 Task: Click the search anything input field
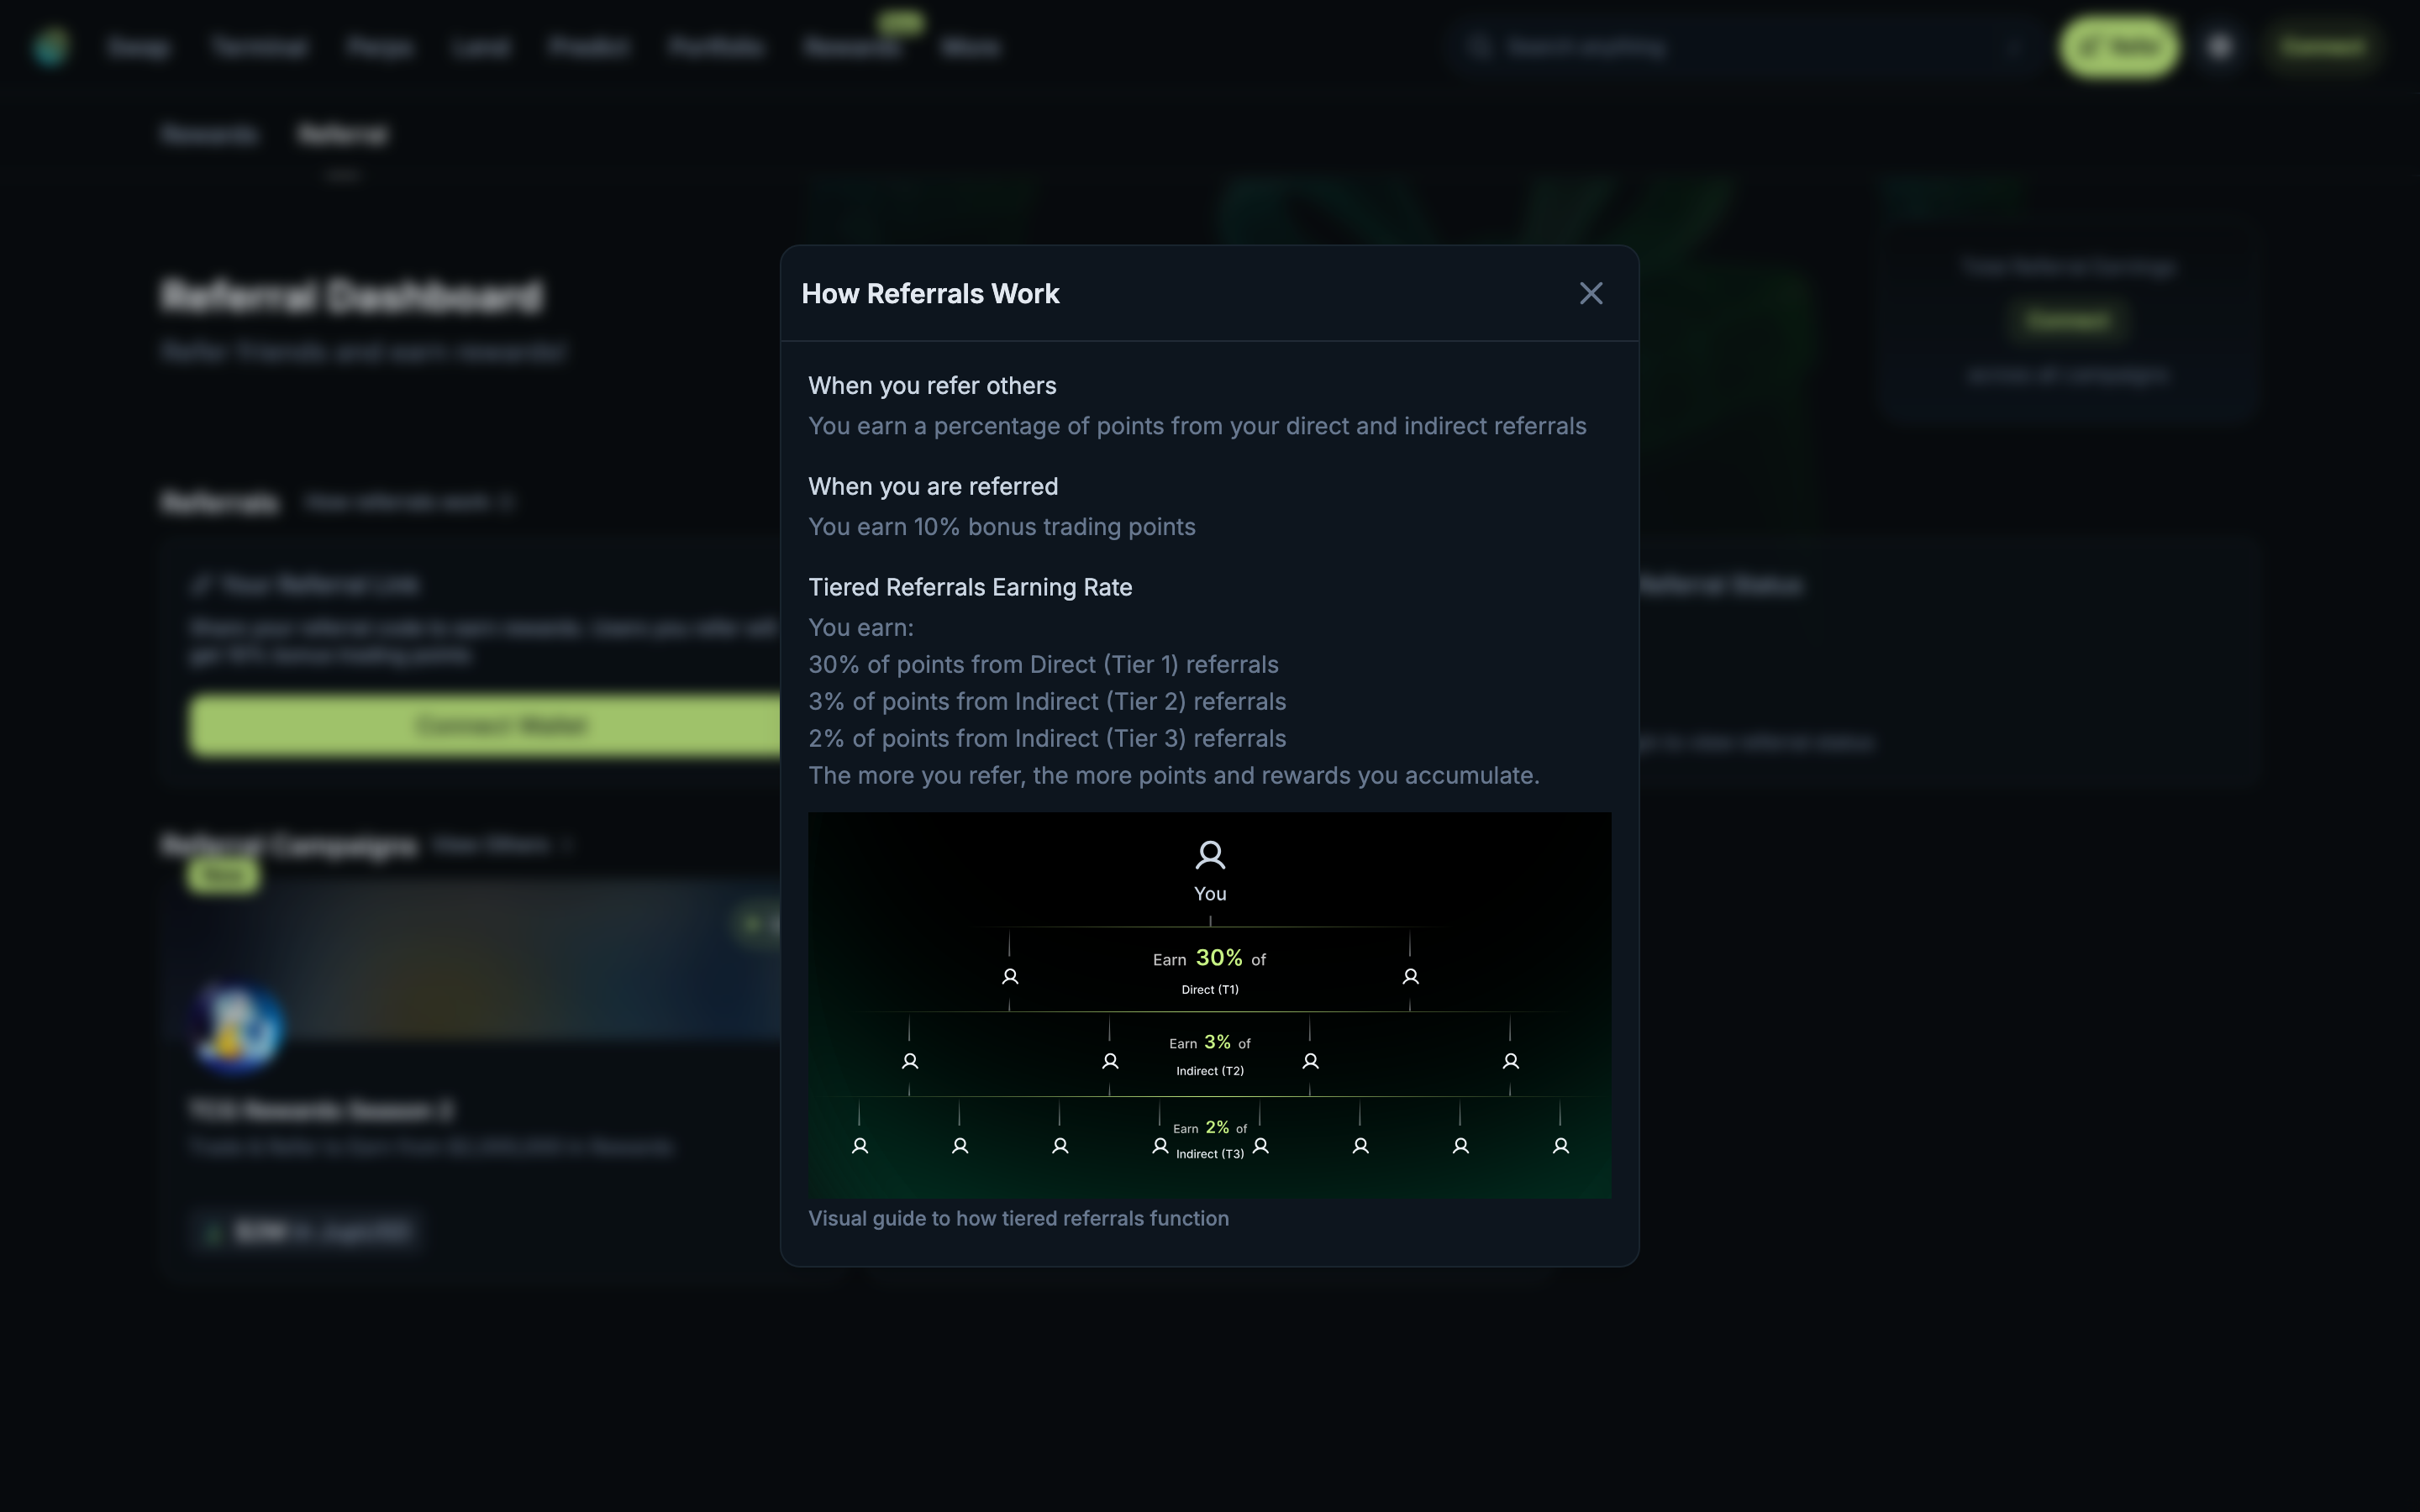click(1700, 47)
